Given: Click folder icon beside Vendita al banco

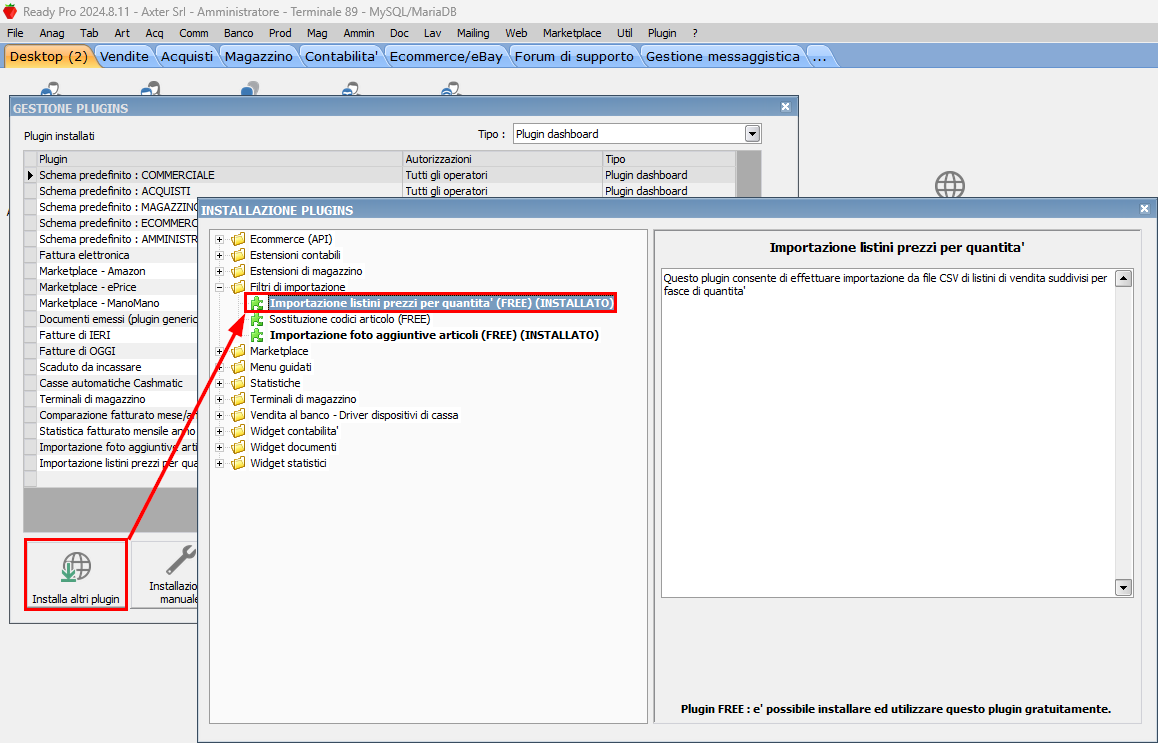Looking at the screenshot, I should (238, 415).
